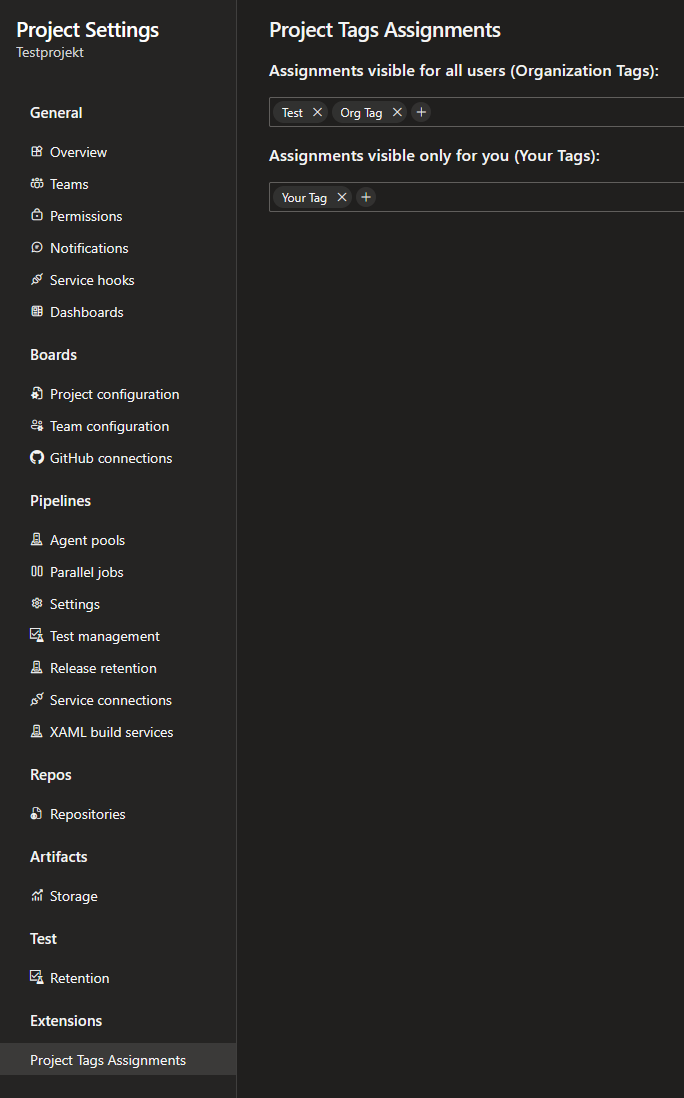This screenshot has width=684, height=1098.
Task: Click the Overview icon in the sidebar
Action: [37, 151]
